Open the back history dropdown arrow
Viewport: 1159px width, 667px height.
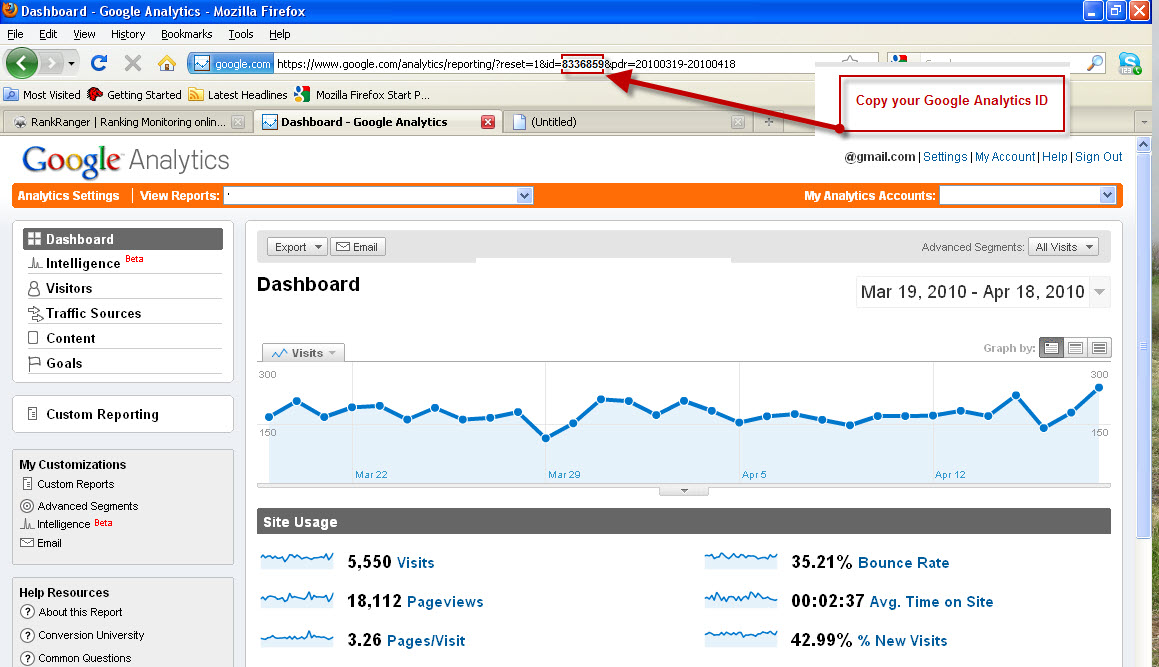(x=71, y=64)
